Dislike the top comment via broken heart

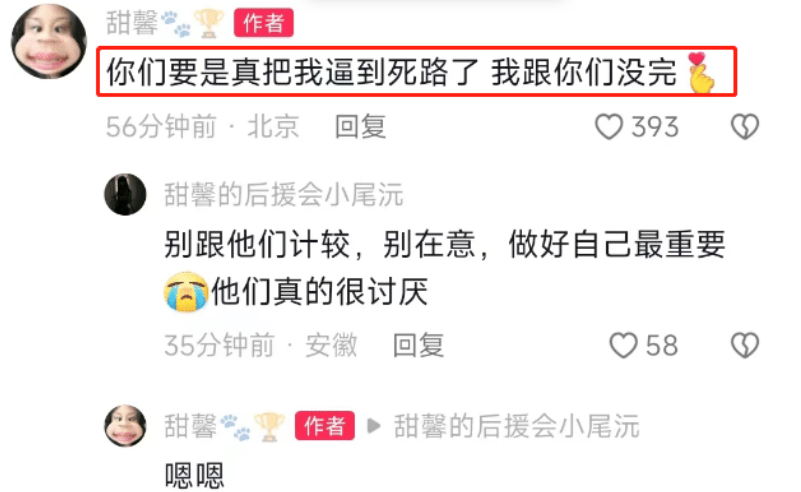745,127
